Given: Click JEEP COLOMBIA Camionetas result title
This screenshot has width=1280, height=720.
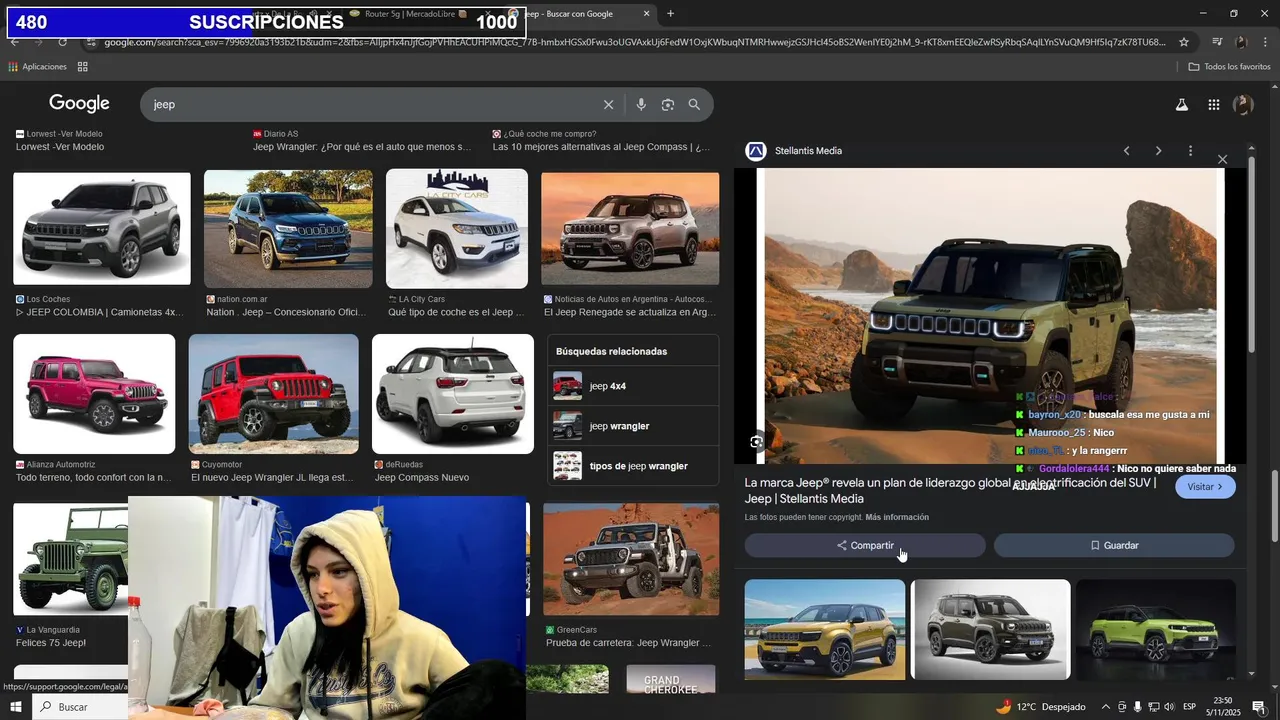Looking at the screenshot, I should point(100,313).
